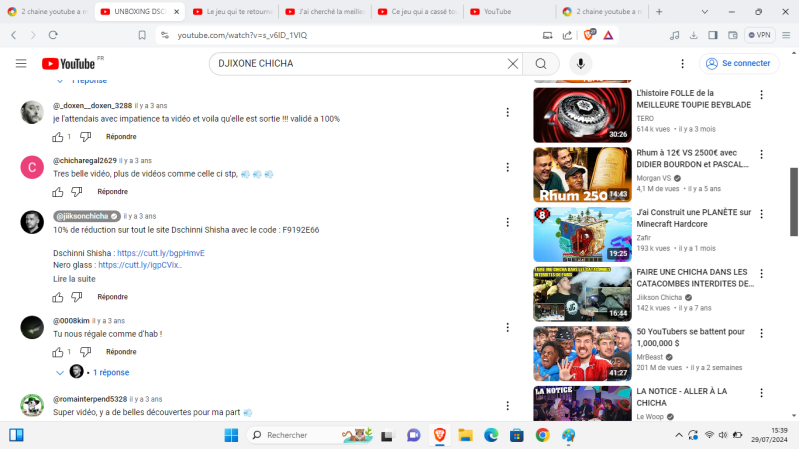The width and height of the screenshot is (799, 449).
Task: Dislike the comment by @chicharegal2629
Action: point(76,192)
